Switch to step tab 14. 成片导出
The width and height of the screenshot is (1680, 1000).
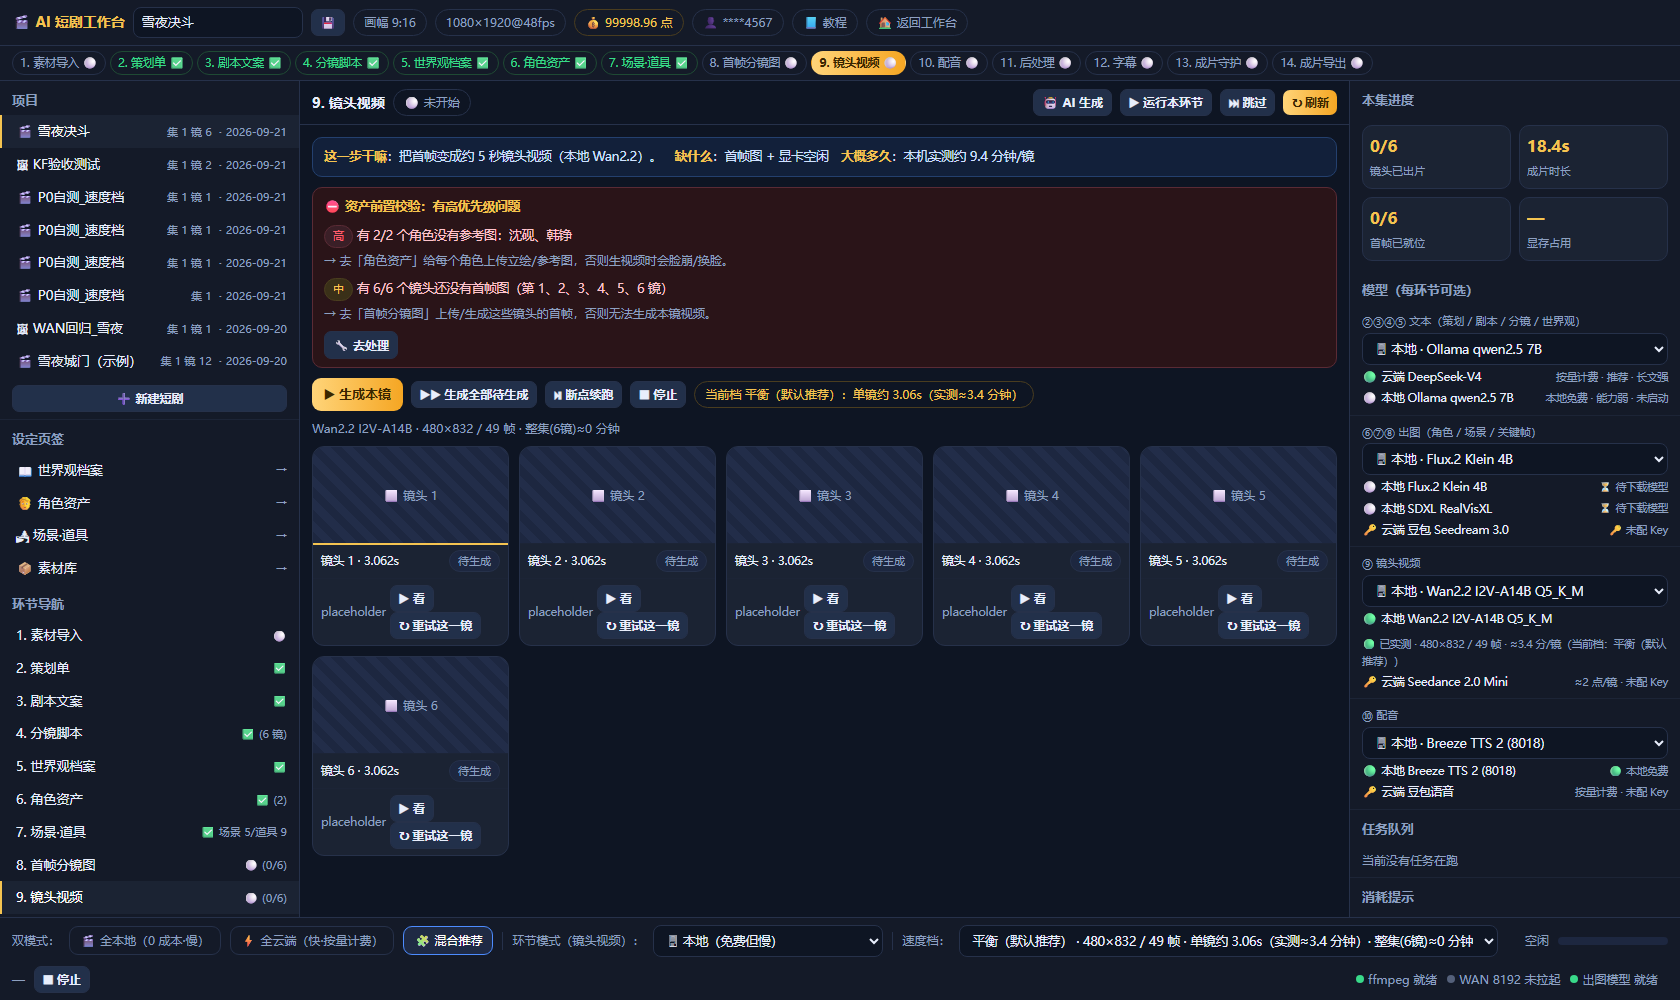pyautogui.click(x=1321, y=63)
